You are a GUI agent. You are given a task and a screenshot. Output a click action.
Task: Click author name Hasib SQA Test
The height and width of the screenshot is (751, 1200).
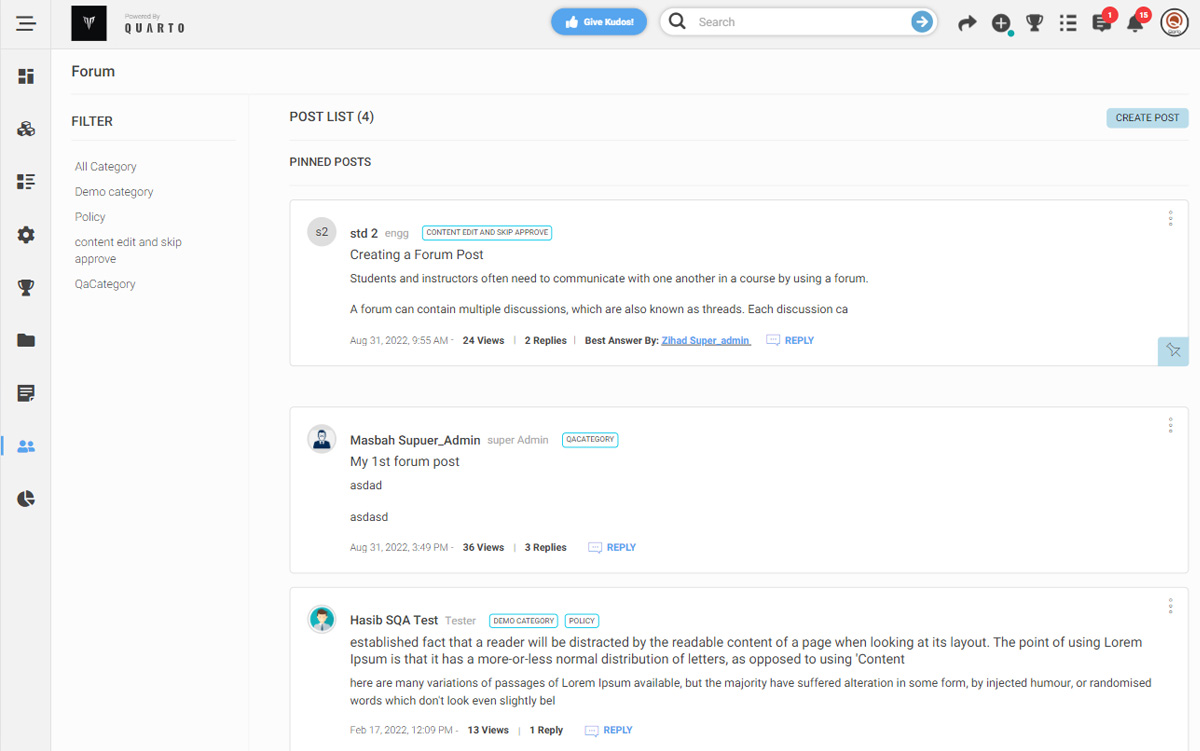point(394,620)
